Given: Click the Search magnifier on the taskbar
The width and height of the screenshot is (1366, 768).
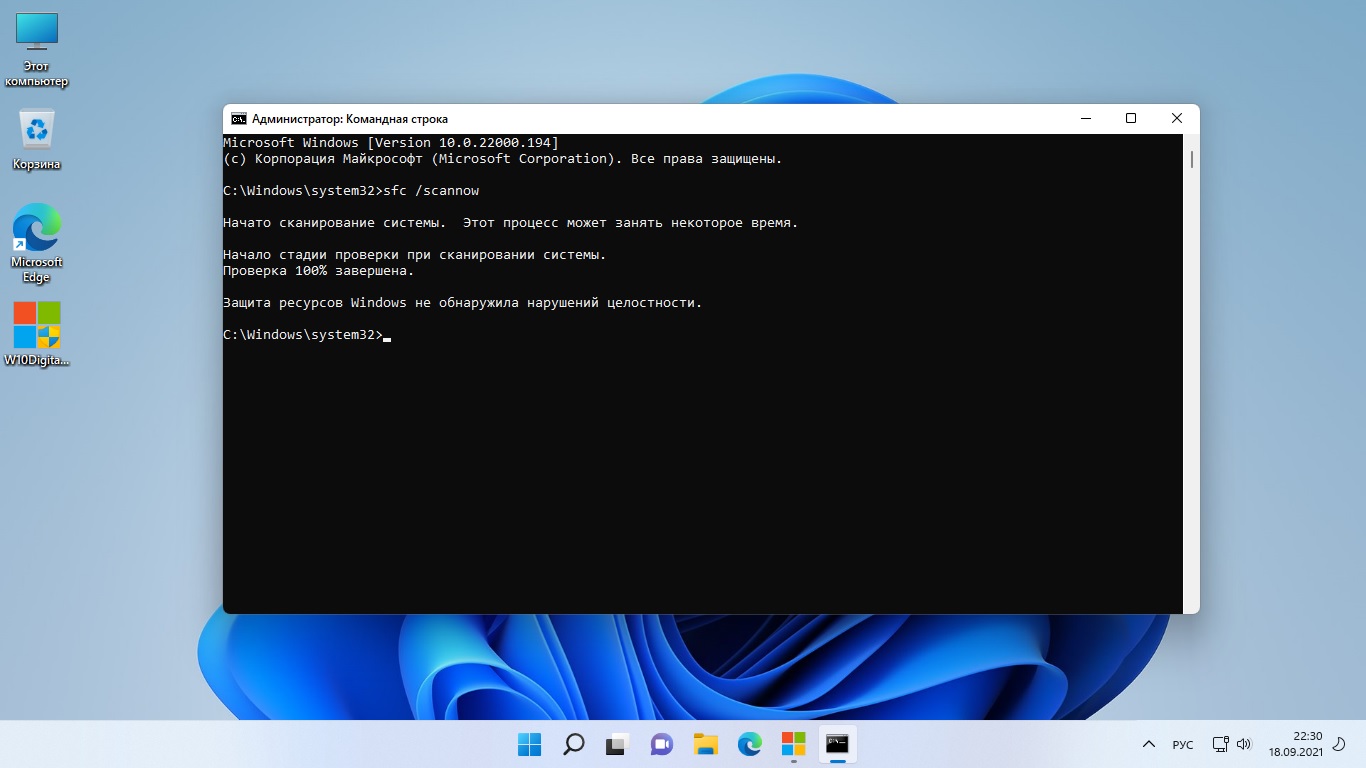Looking at the screenshot, I should (x=573, y=744).
